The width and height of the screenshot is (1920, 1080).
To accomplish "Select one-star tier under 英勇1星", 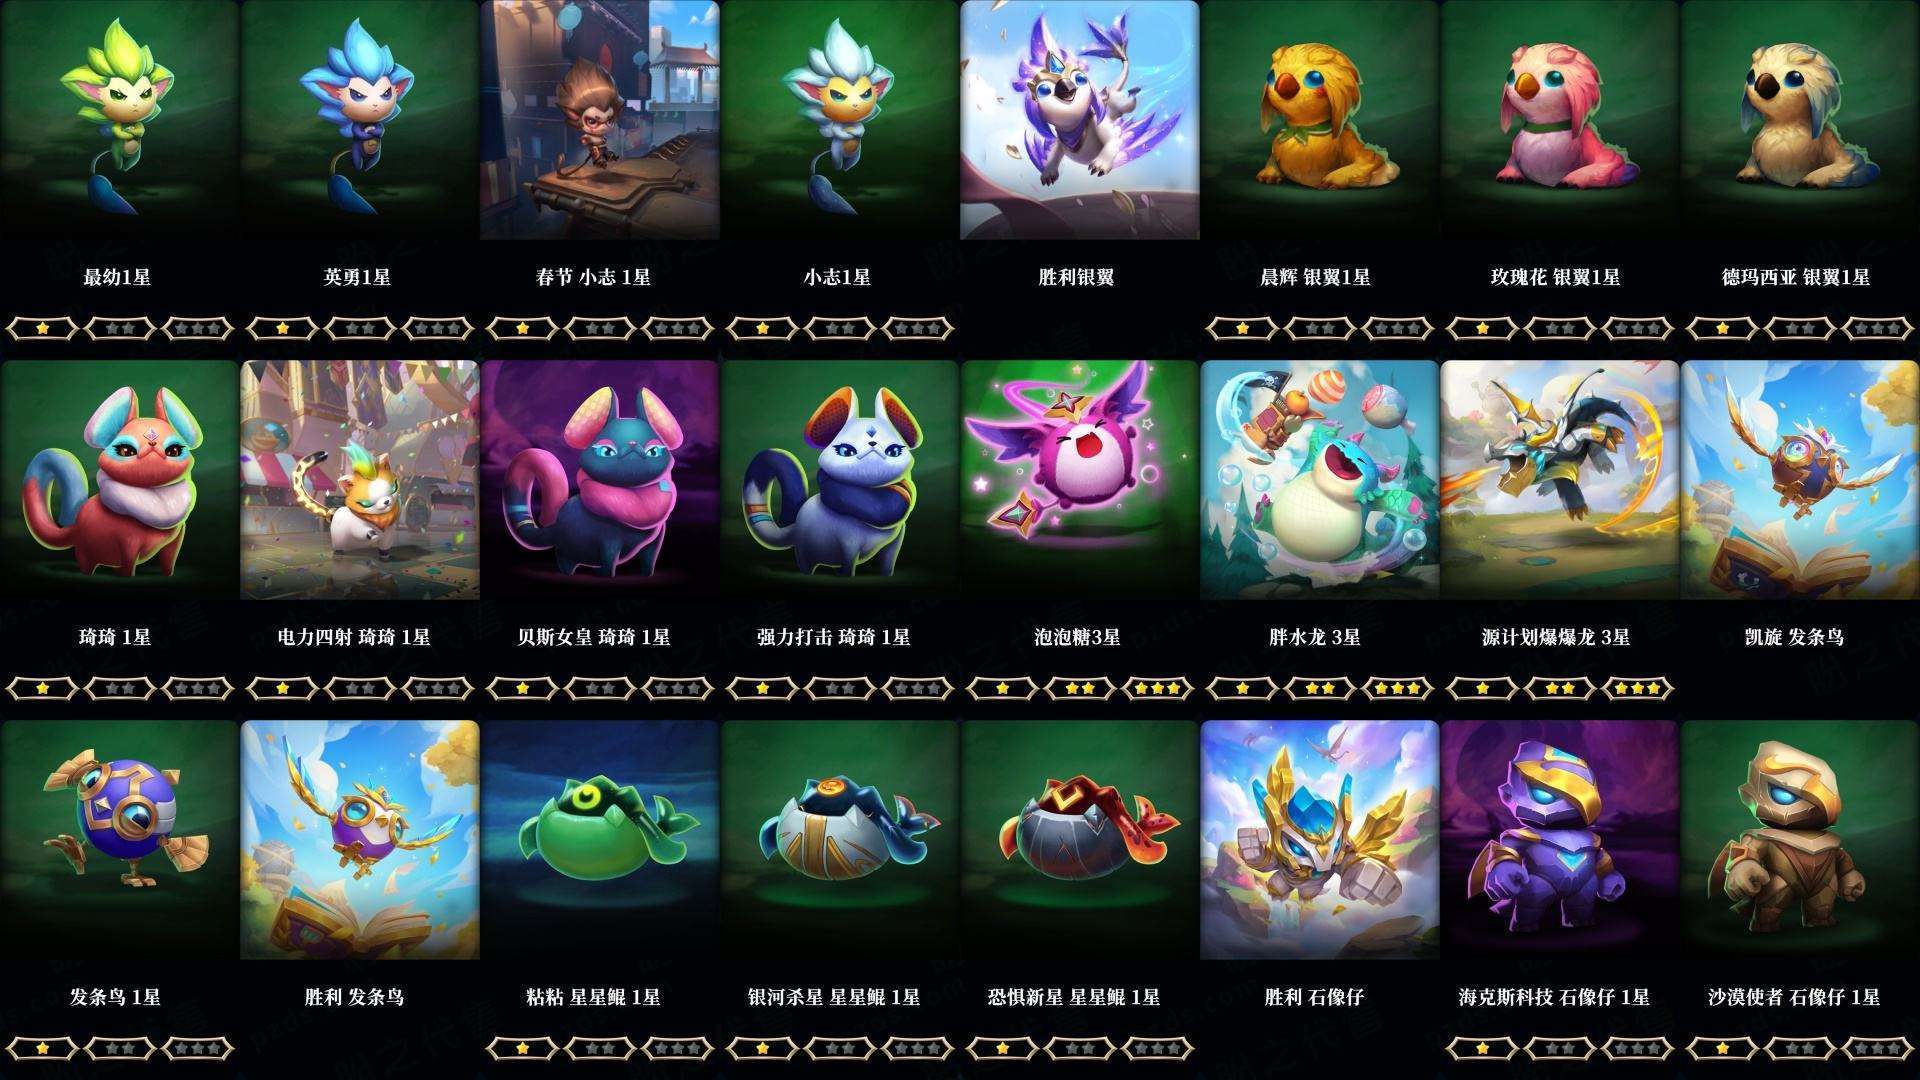I will coord(282,328).
